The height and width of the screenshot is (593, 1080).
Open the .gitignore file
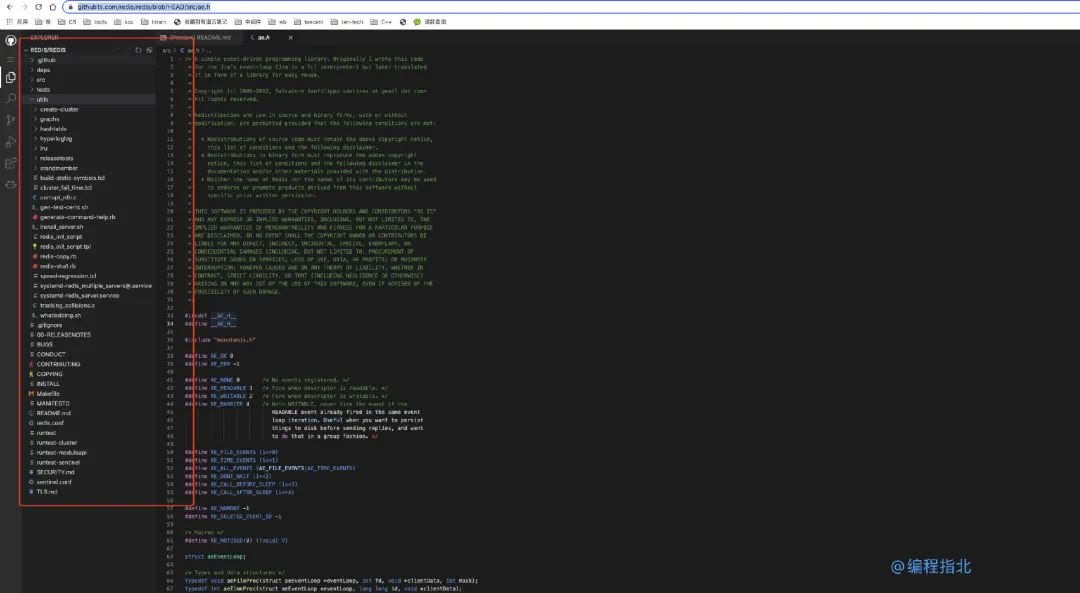tap(90, 325)
